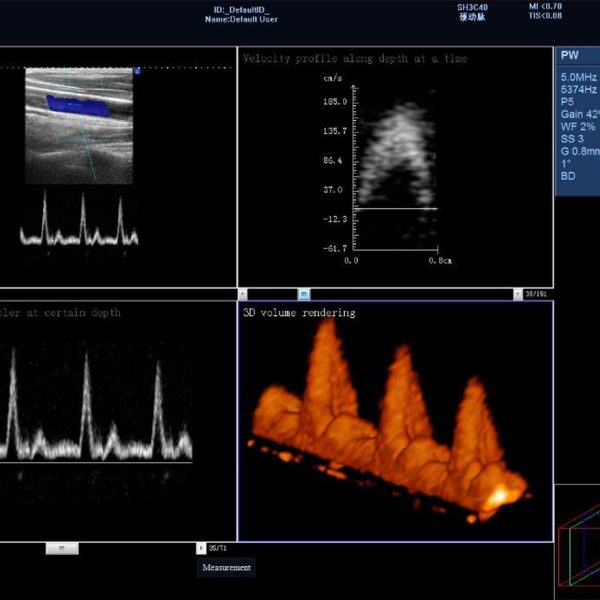This screenshot has width=600, height=600.
Task: Select the B-mode ultrasound image thumbnail
Action: (79, 125)
